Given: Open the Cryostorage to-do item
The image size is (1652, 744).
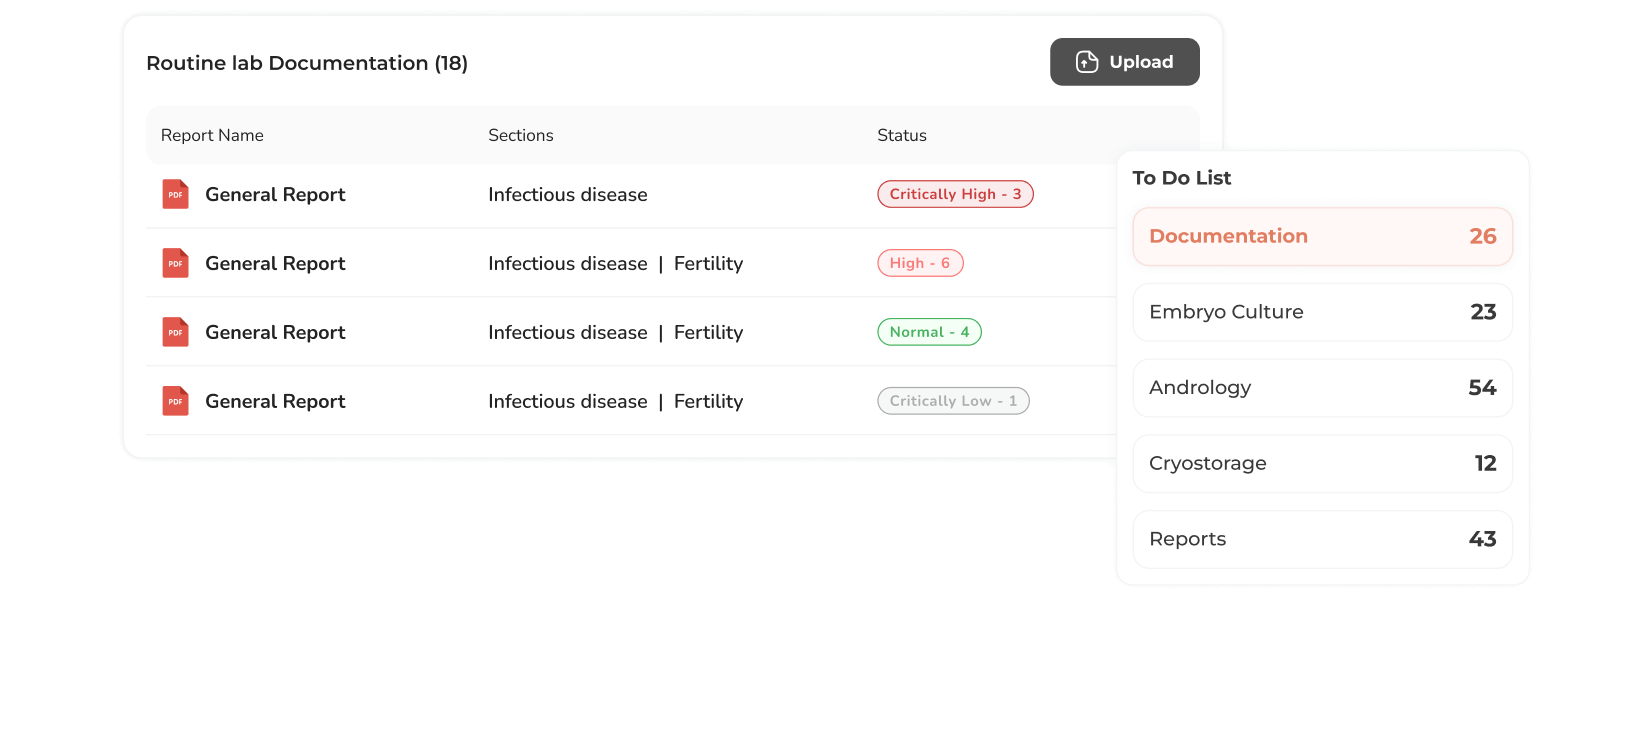Looking at the screenshot, I should coord(1322,464).
